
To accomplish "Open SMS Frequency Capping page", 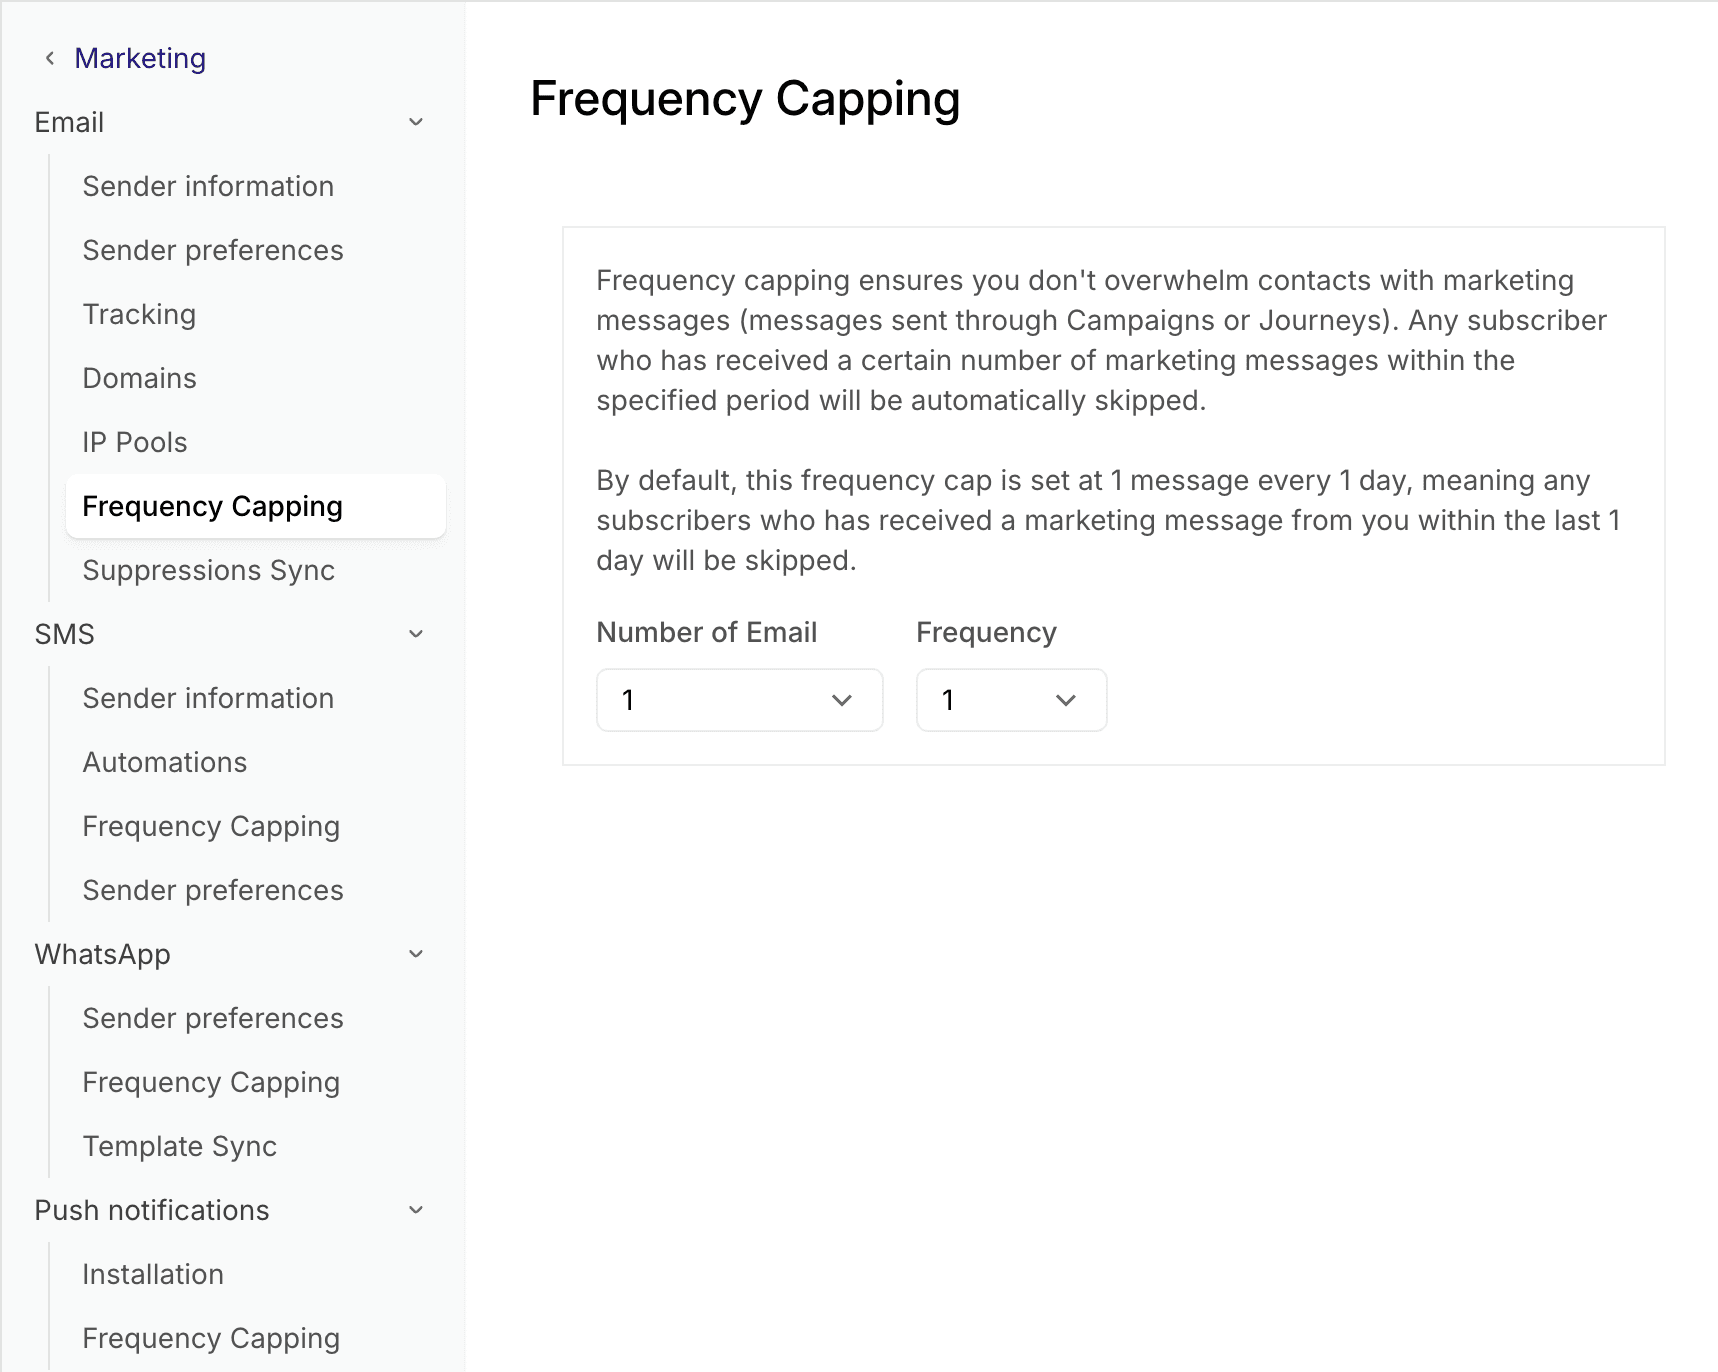I will [211, 827].
